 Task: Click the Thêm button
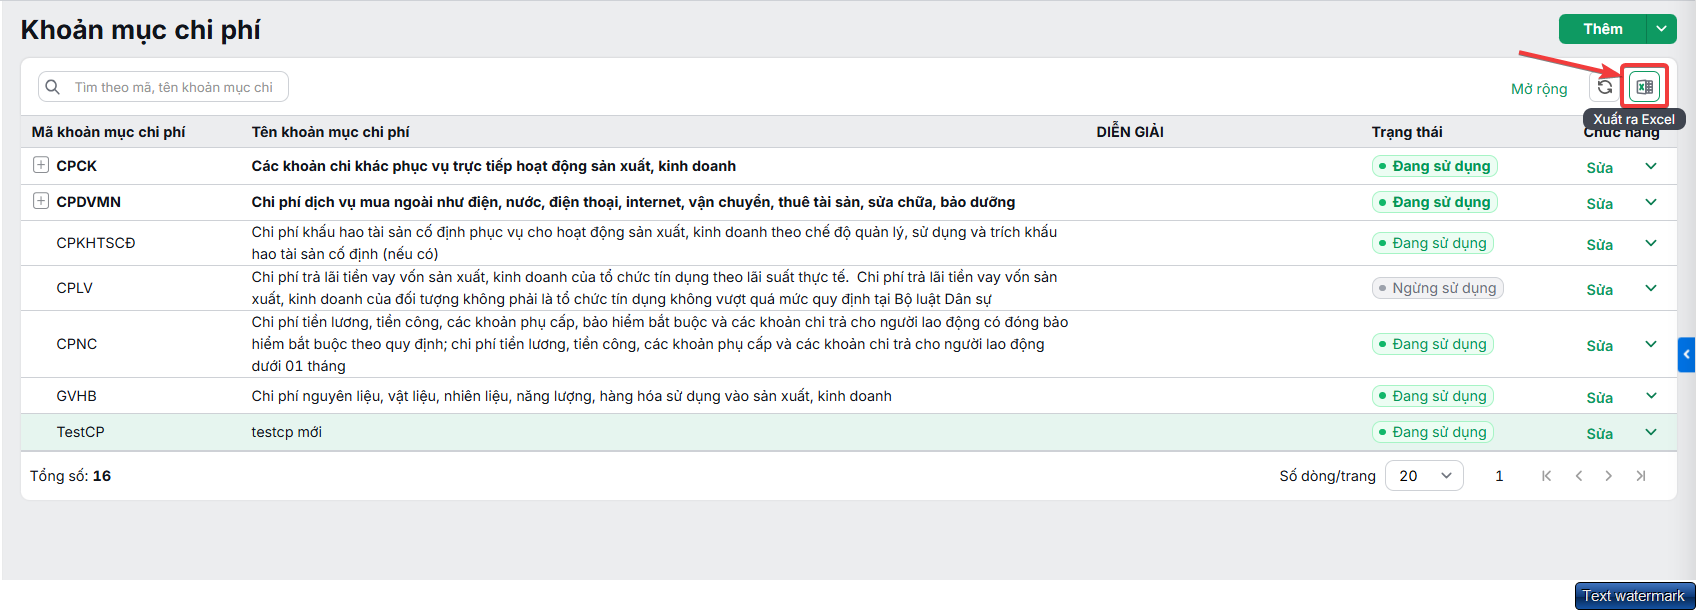[x=1603, y=29]
